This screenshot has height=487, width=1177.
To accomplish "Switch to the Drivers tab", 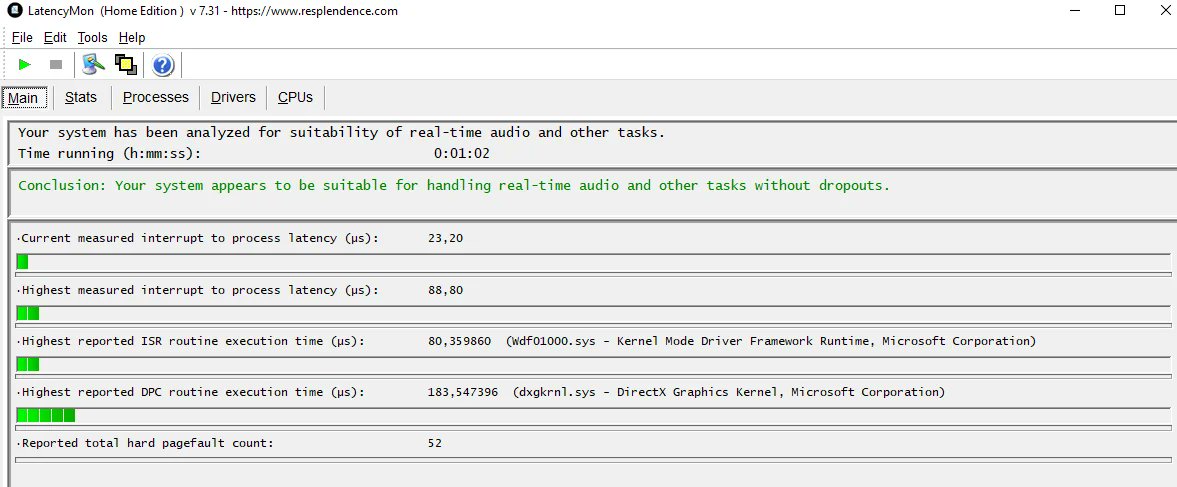I will (x=233, y=98).
